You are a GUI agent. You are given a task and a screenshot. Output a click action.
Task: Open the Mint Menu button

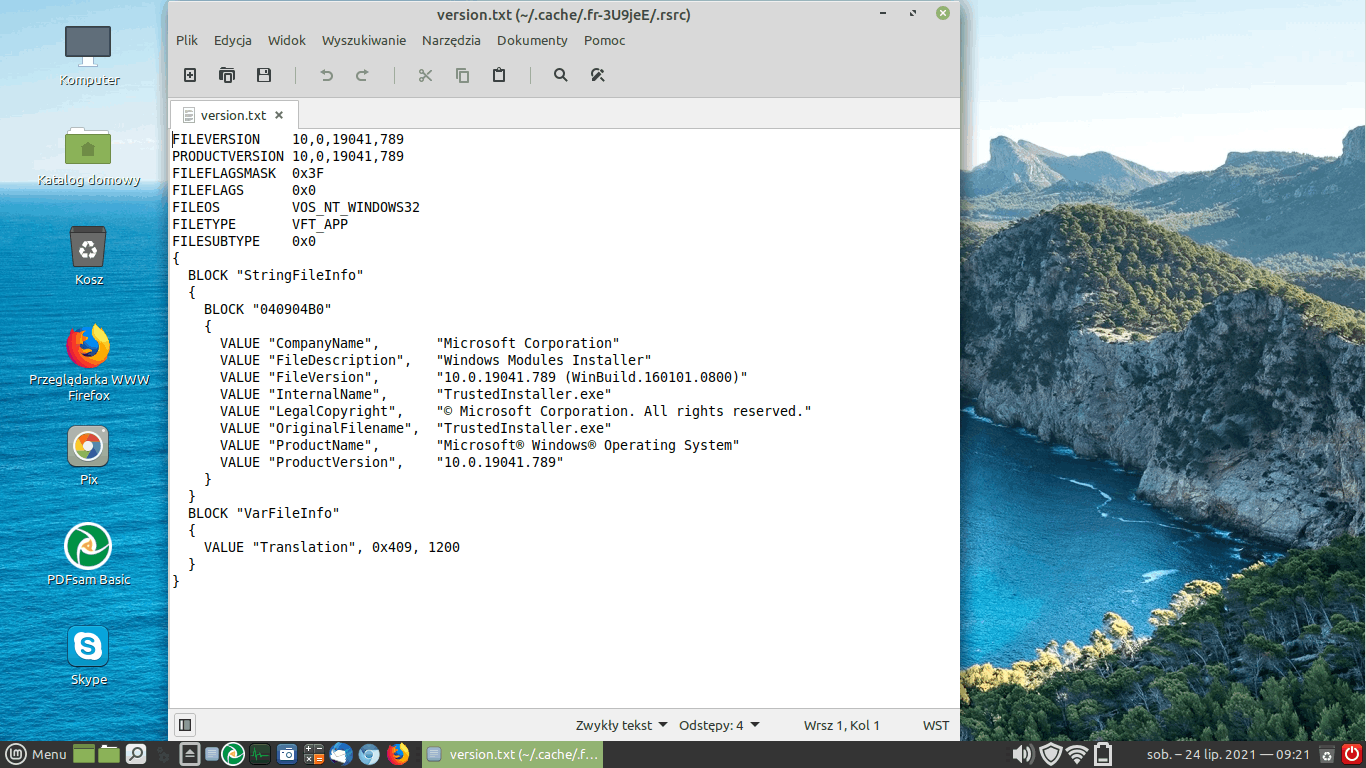click(x=37, y=754)
